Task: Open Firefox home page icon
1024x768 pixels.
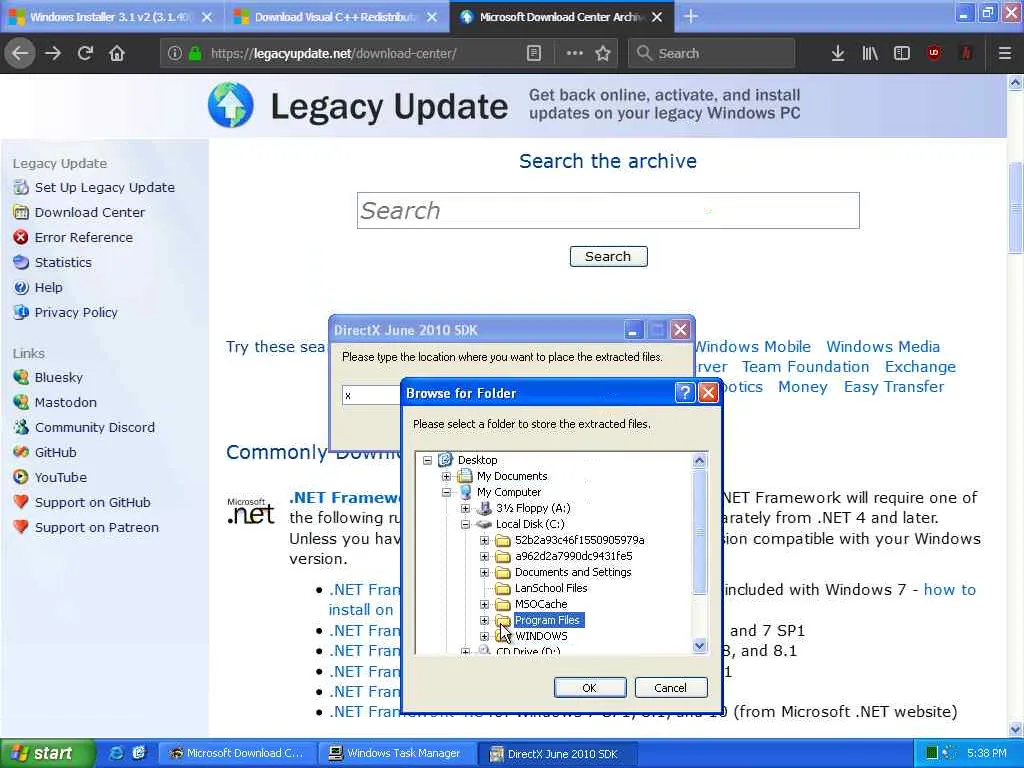Action: [x=117, y=53]
